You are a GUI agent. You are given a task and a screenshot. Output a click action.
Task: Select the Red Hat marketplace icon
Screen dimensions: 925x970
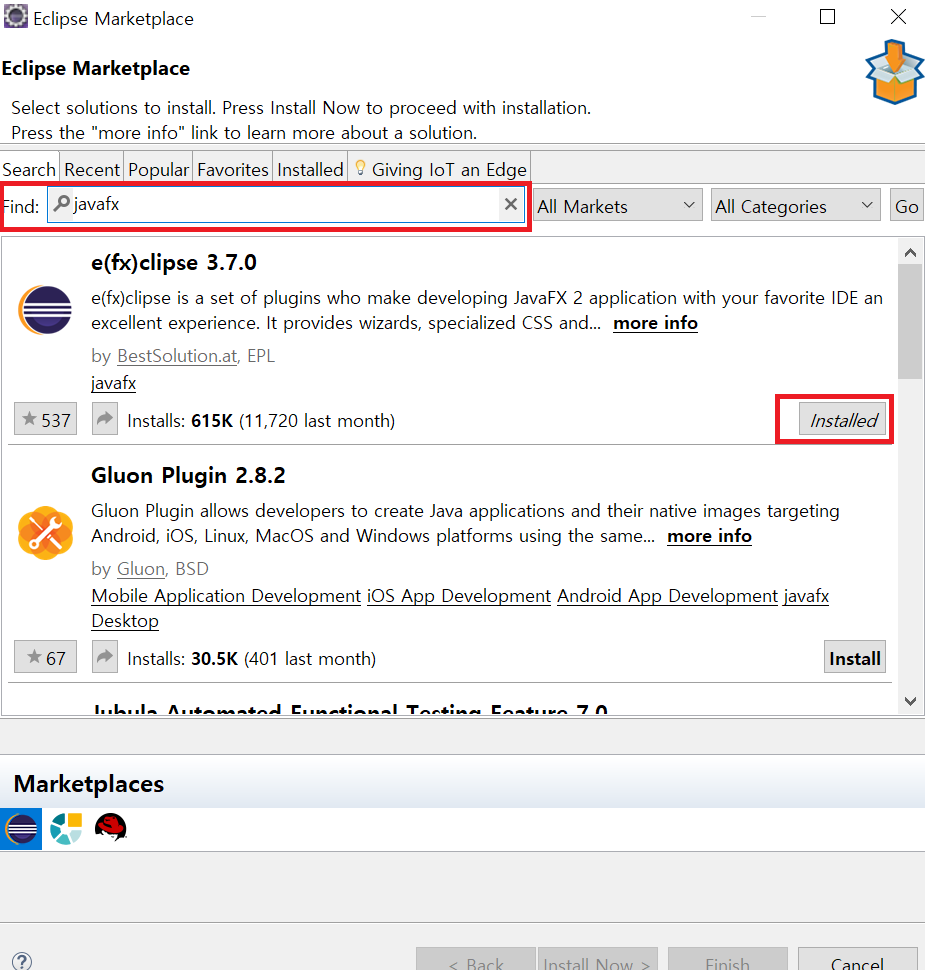click(x=111, y=827)
